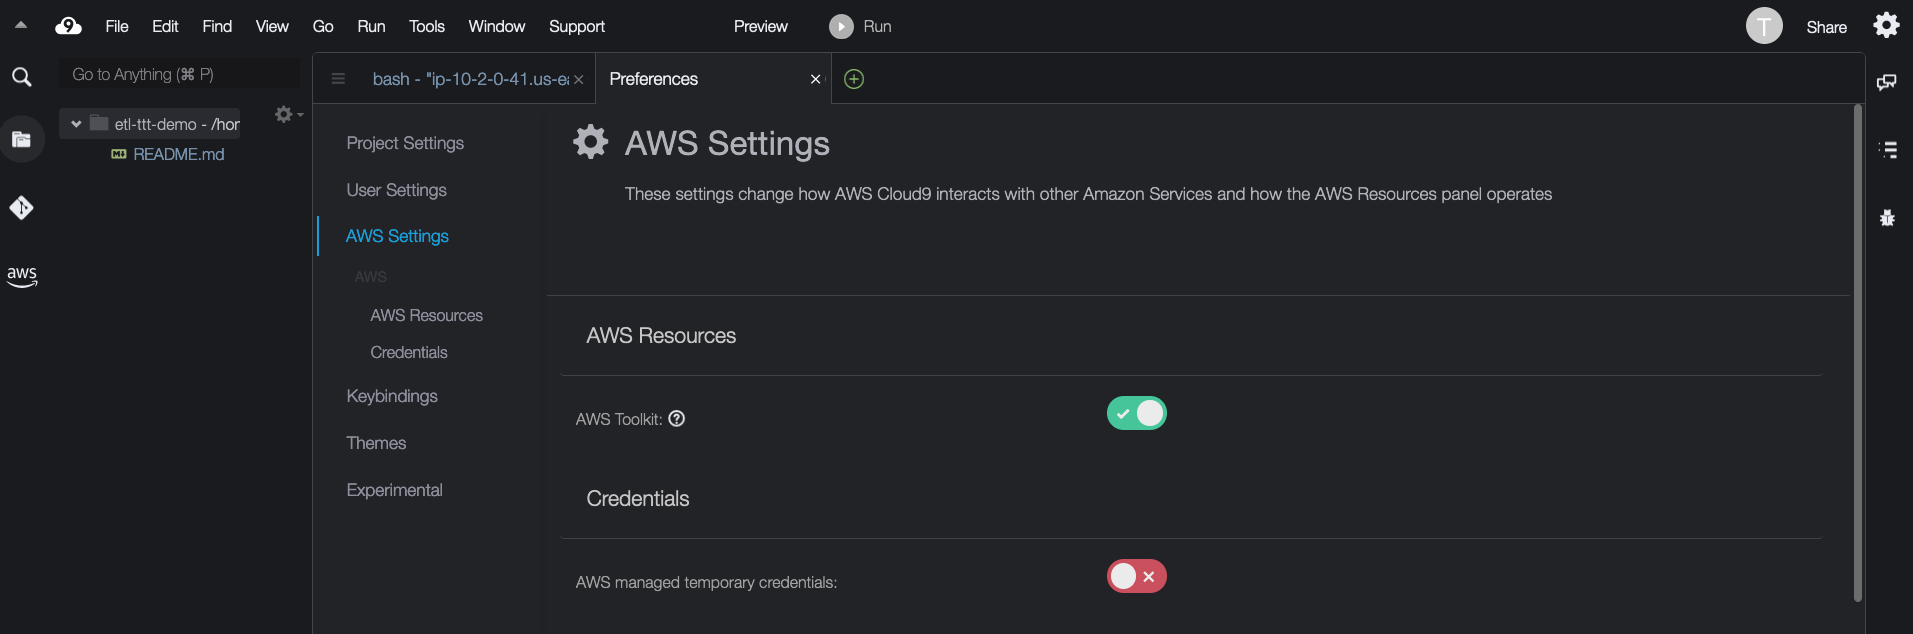Jump to AWS Resources subsection link
The image size is (1913, 634).
coord(426,315)
